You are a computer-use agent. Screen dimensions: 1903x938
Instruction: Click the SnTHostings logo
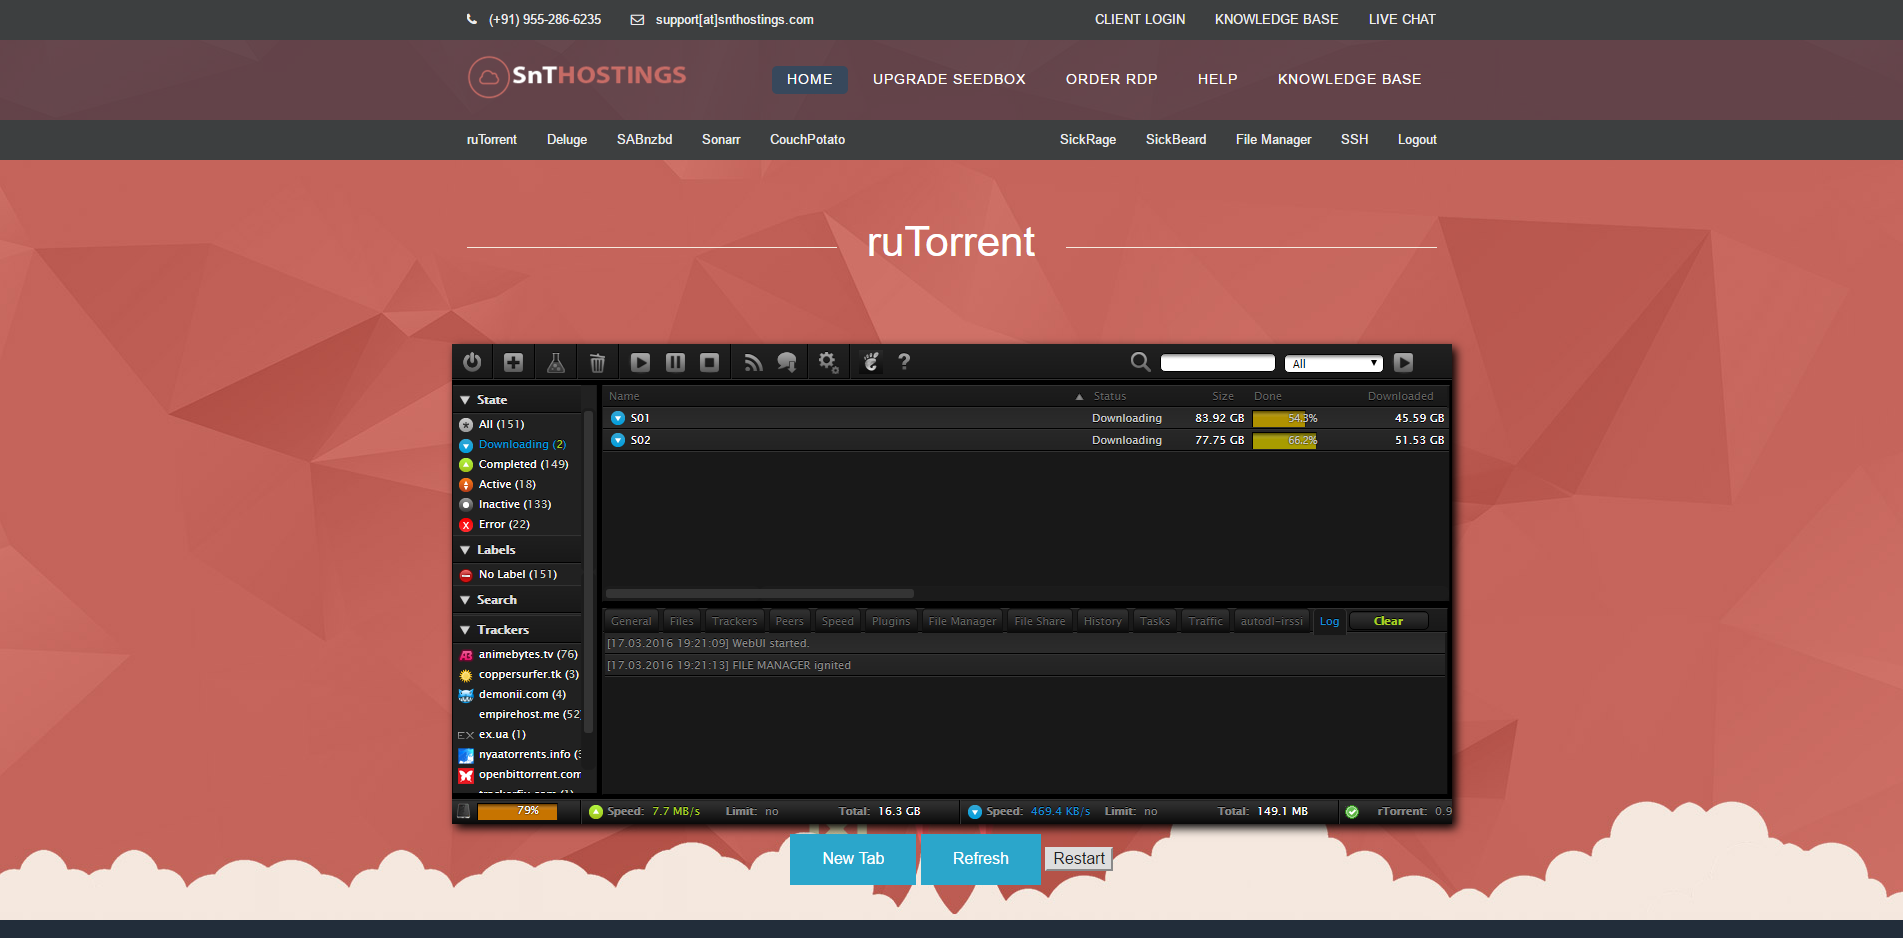pyautogui.click(x=577, y=77)
